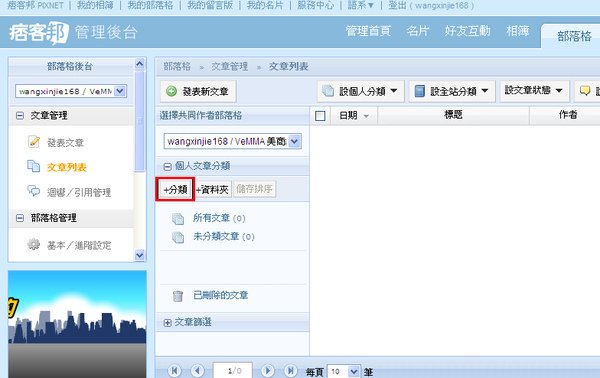Go to the next page of the pager

click(x=267, y=371)
